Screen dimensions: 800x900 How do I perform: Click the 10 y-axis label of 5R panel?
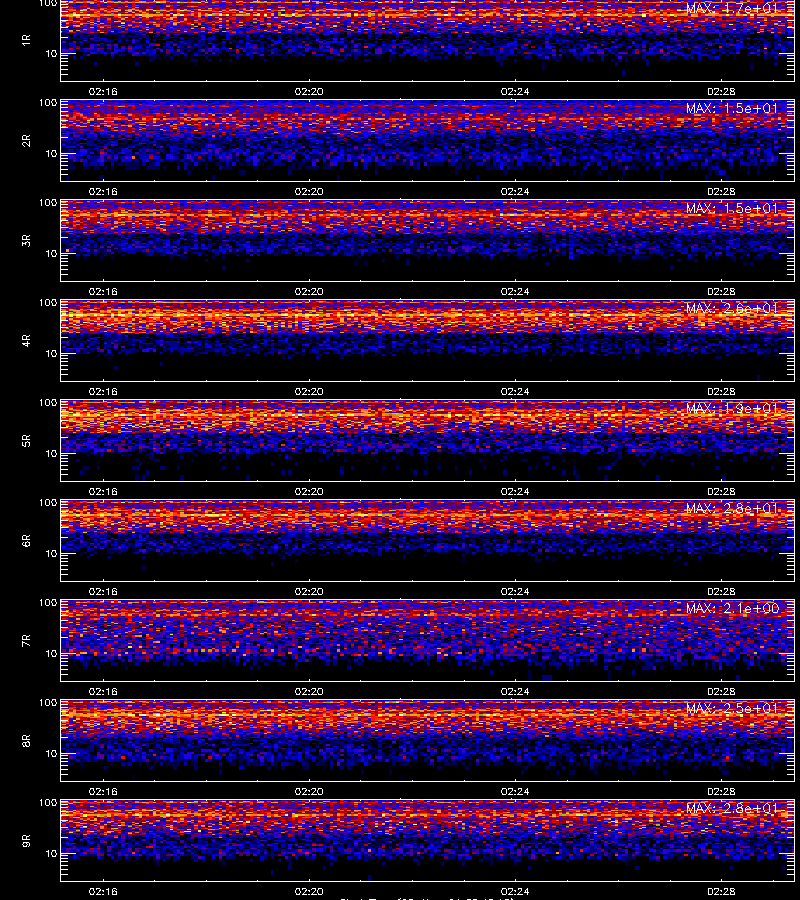(x=51, y=453)
